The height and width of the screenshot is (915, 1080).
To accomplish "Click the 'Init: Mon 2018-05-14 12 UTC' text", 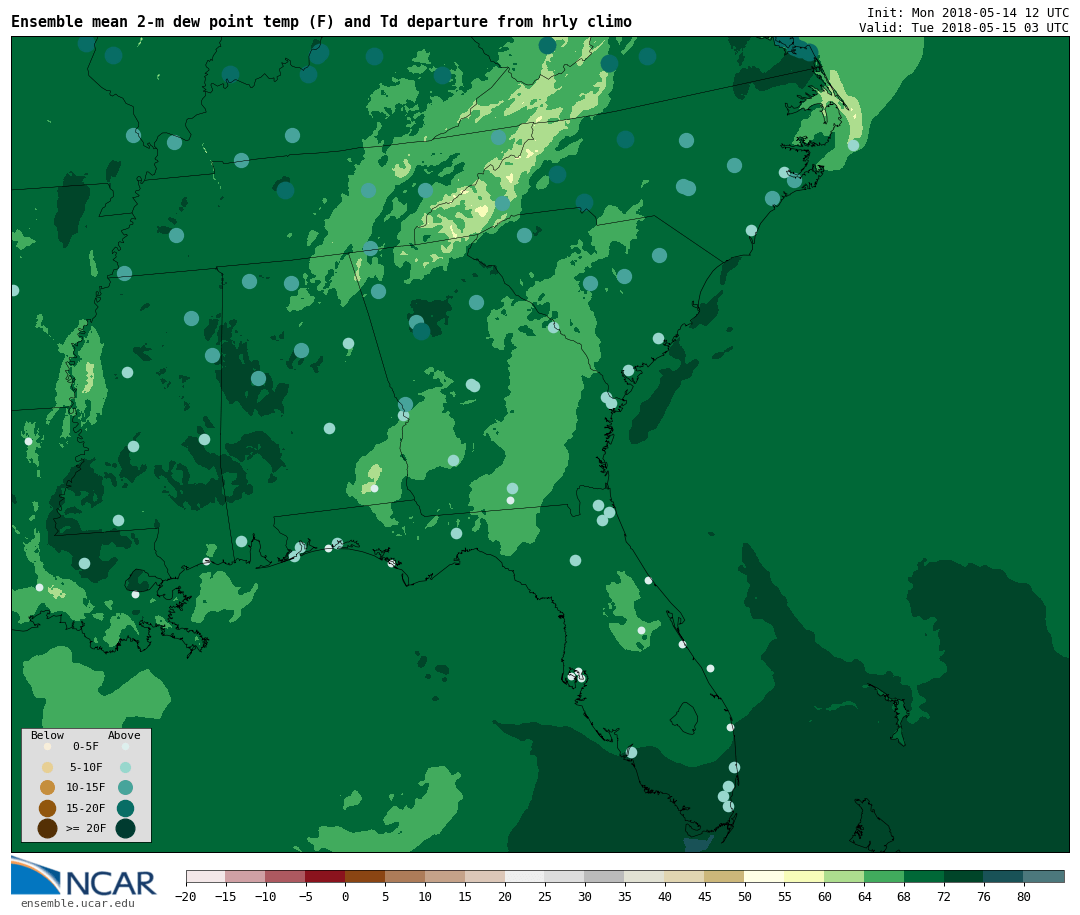I will click(x=968, y=12).
